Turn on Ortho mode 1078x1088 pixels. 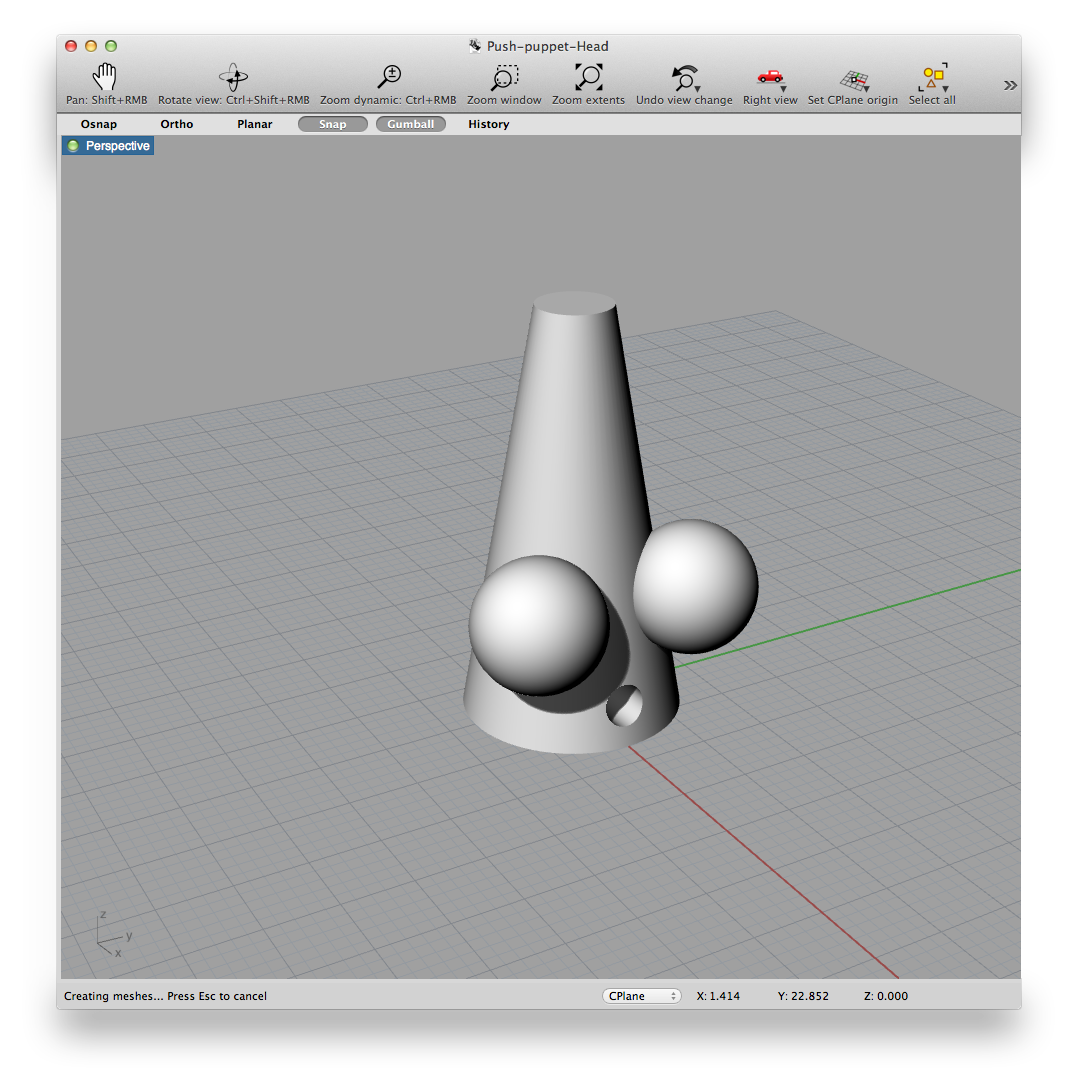[176, 124]
